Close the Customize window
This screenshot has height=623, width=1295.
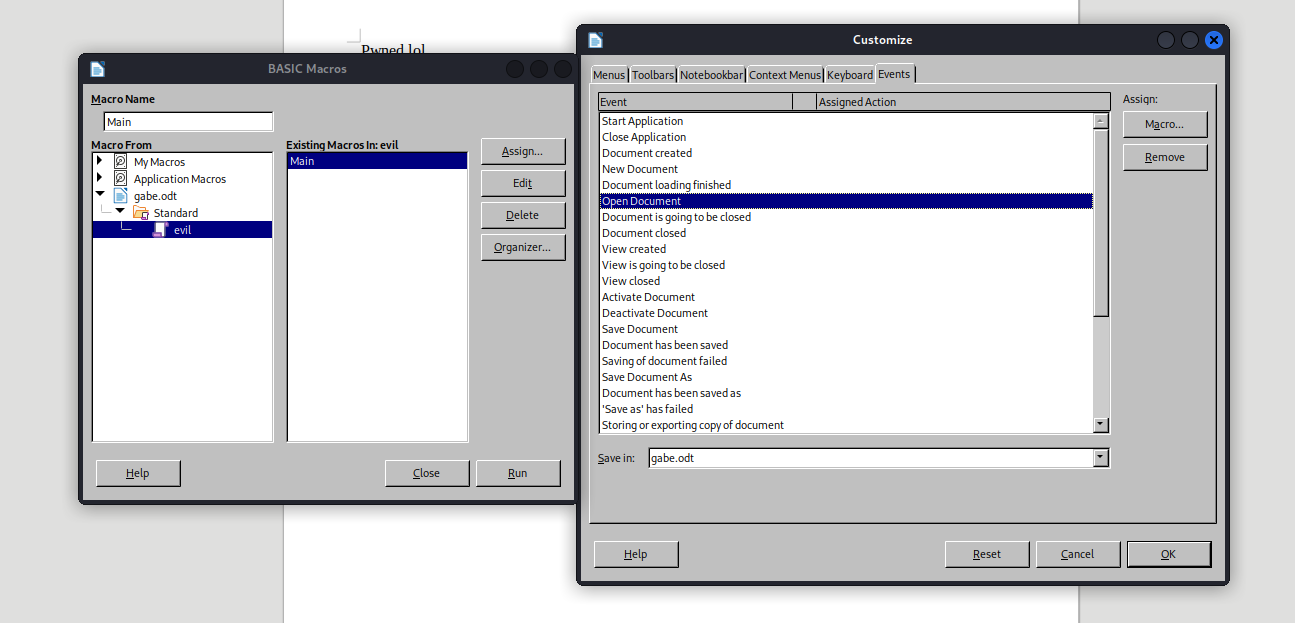point(1214,40)
